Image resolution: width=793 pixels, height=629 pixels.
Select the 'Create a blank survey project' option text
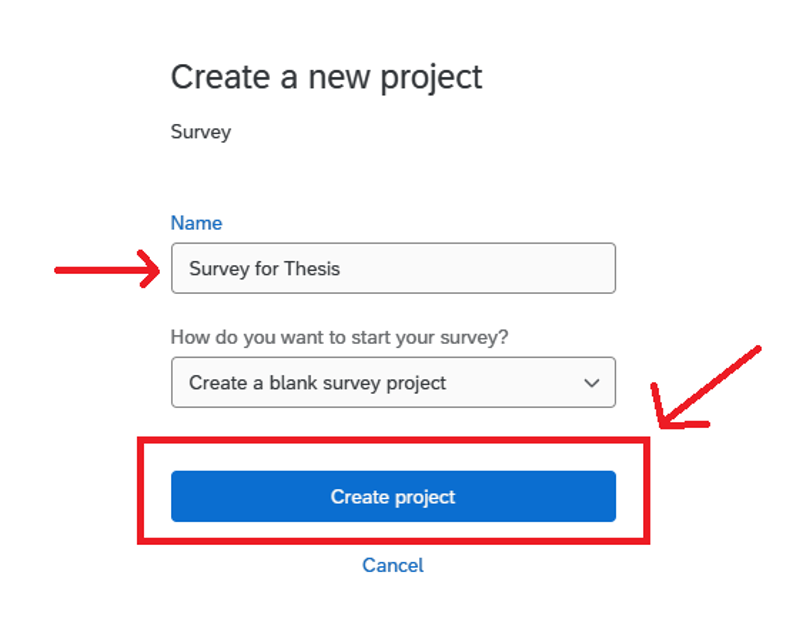point(317,382)
